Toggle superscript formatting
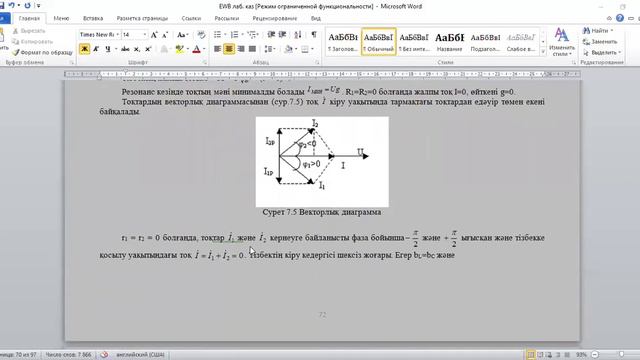 [x=148, y=49]
